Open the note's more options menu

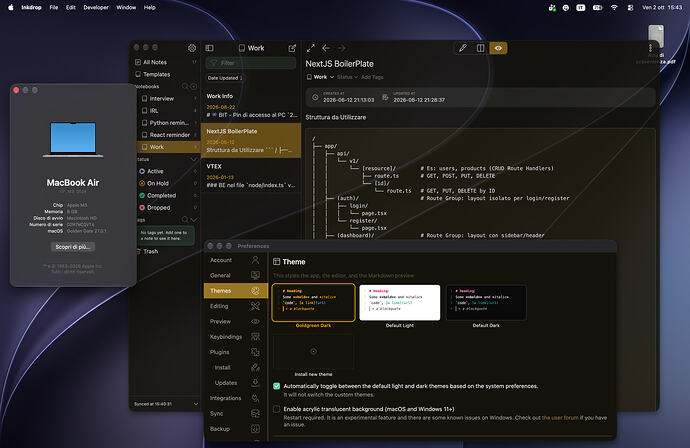[650, 48]
